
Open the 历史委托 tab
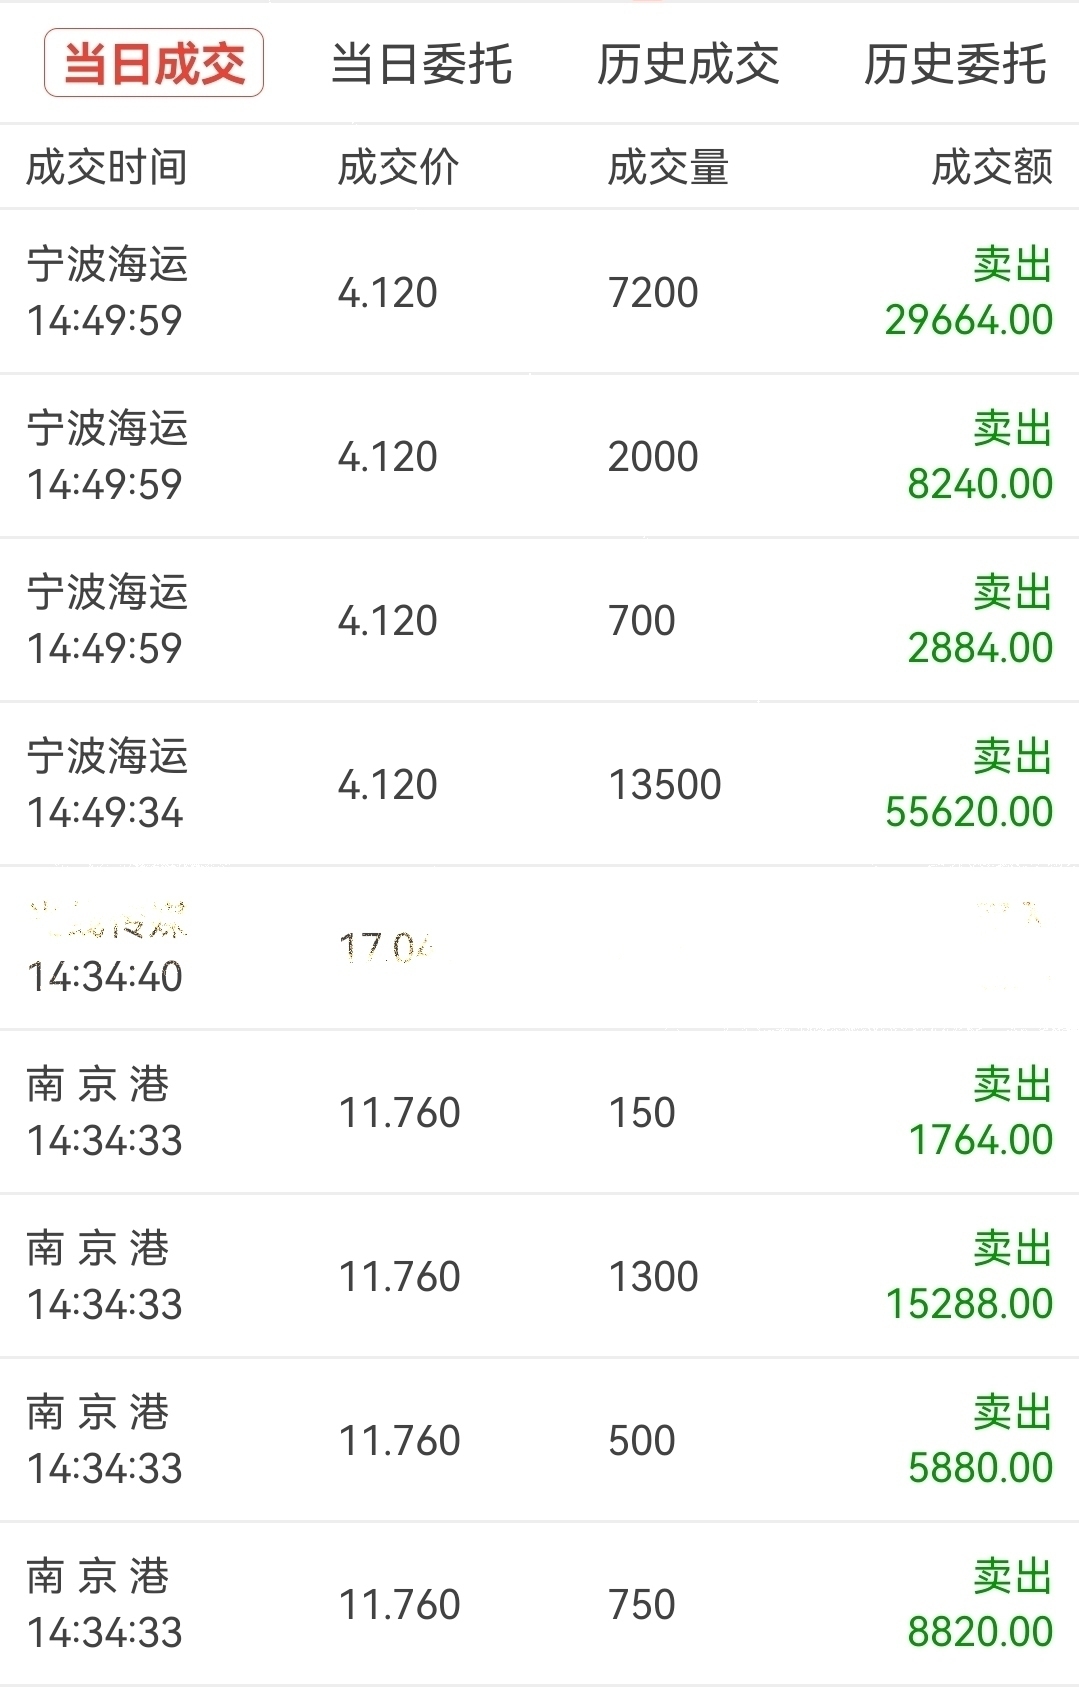[955, 65]
